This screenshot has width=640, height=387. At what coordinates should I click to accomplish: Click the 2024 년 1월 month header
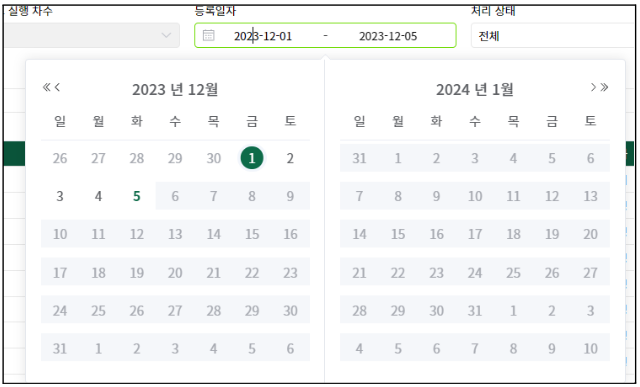[475, 89]
